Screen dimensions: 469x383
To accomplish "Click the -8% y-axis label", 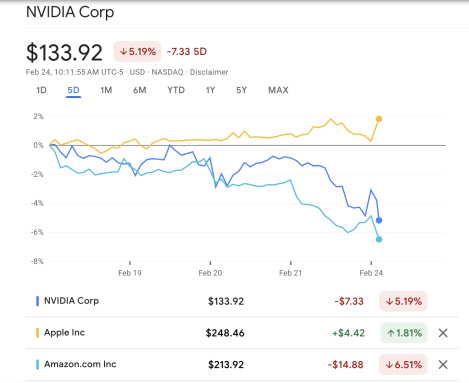I will click(37, 261).
